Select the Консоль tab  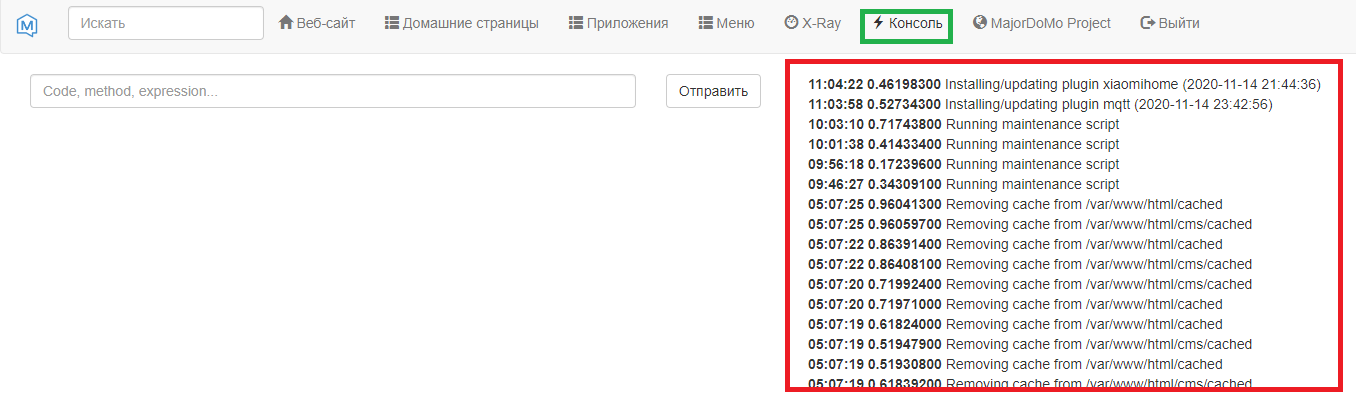click(907, 23)
